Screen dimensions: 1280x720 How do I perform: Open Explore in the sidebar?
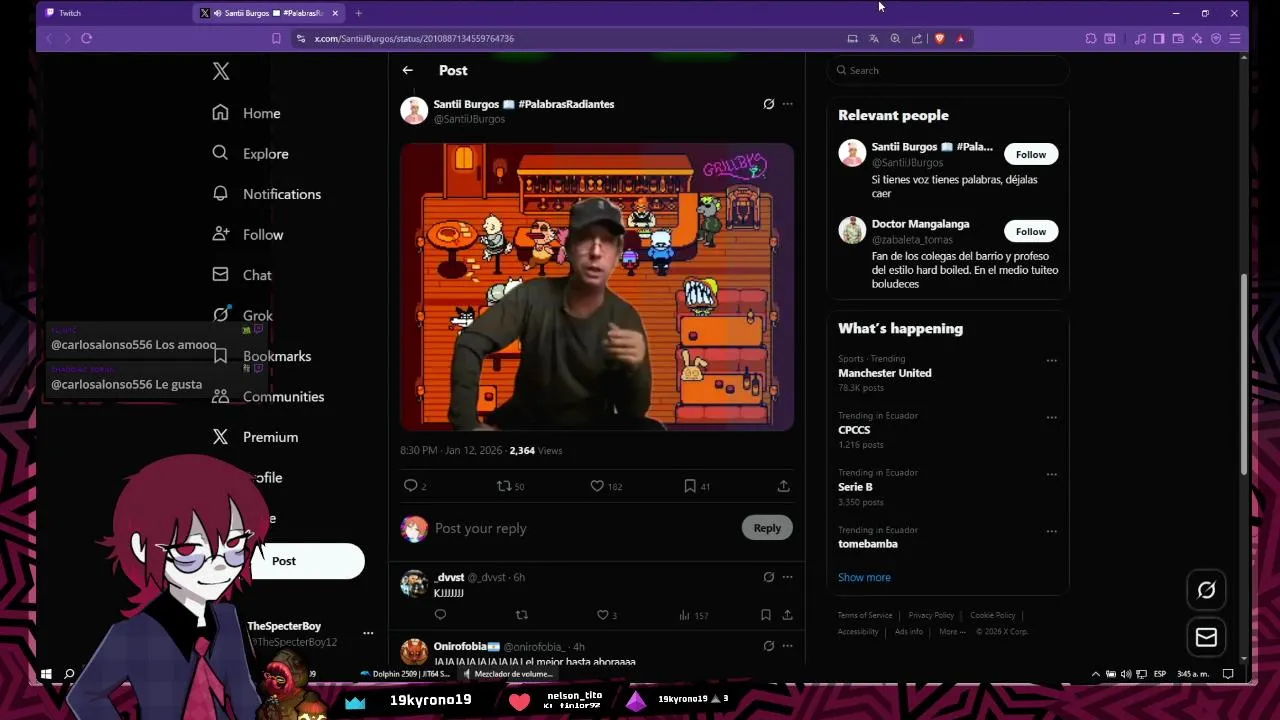[x=251, y=153]
